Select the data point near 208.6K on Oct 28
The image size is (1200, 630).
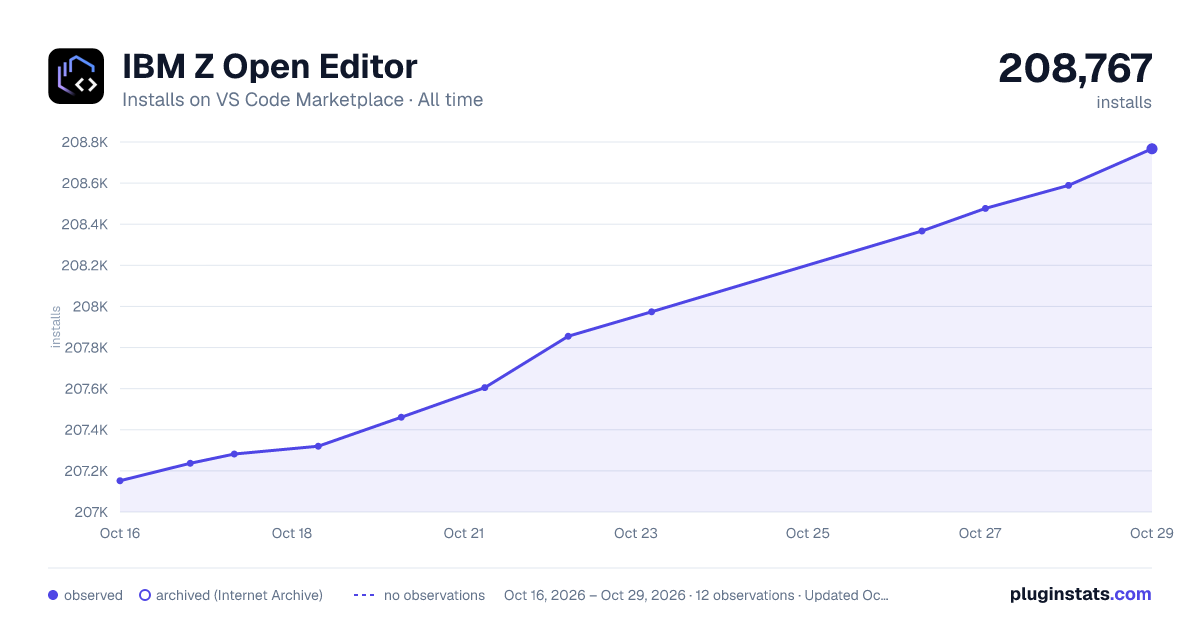point(1069,185)
